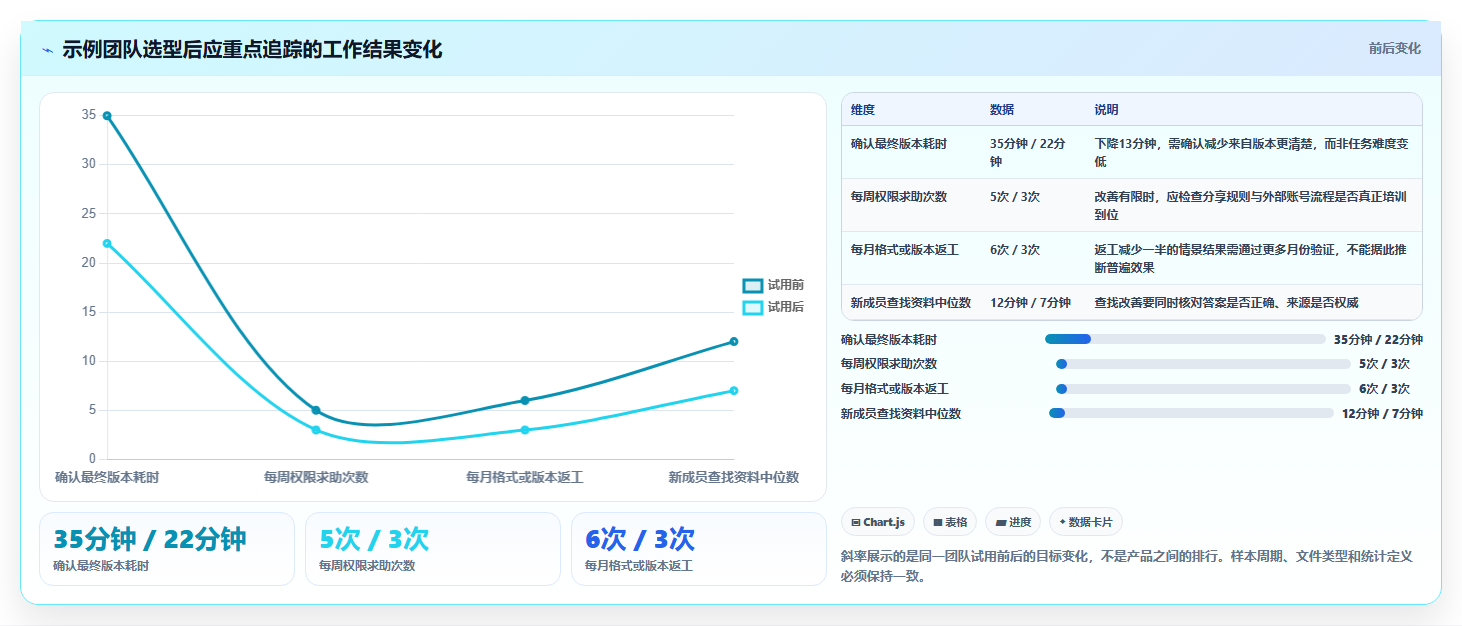Toggle the 试用后 legend item
This screenshot has height=626, width=1462.
[x=773, y=307]
